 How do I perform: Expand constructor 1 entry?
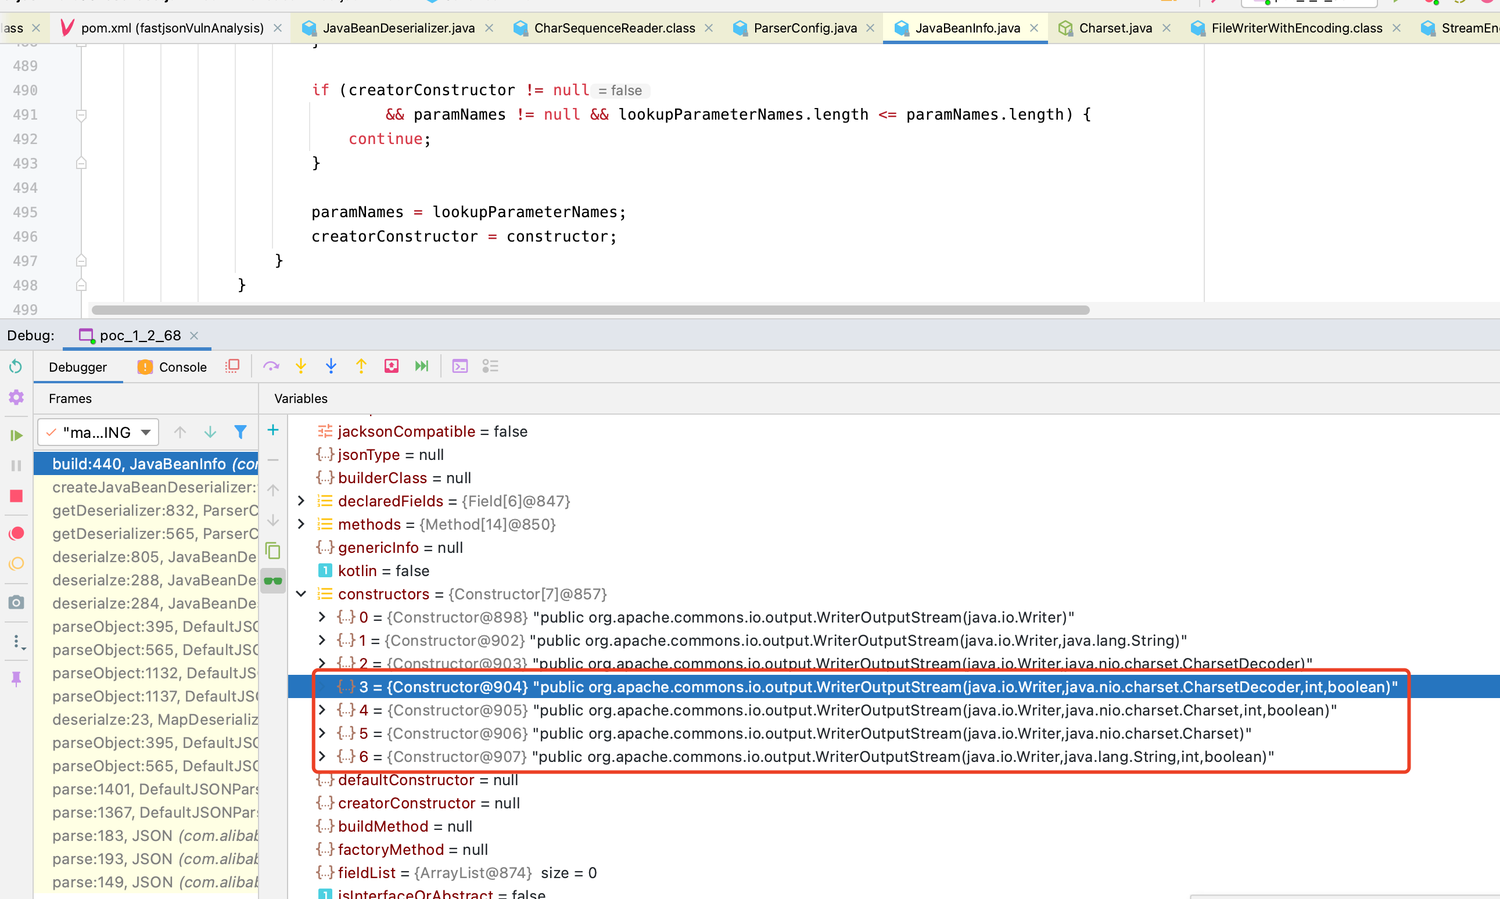(x=322, y=640)
